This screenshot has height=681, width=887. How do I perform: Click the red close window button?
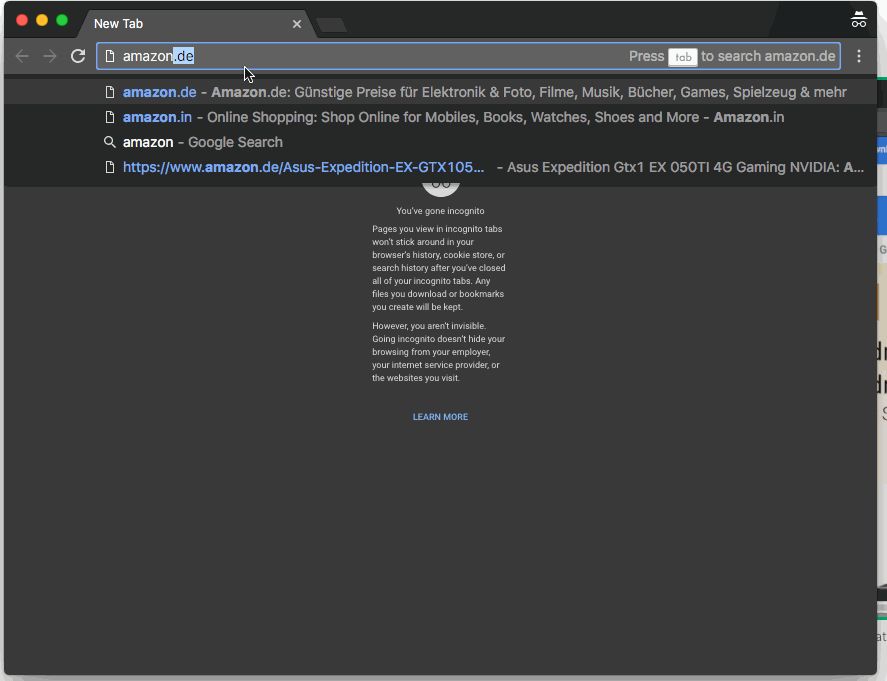tap(22, 20)
